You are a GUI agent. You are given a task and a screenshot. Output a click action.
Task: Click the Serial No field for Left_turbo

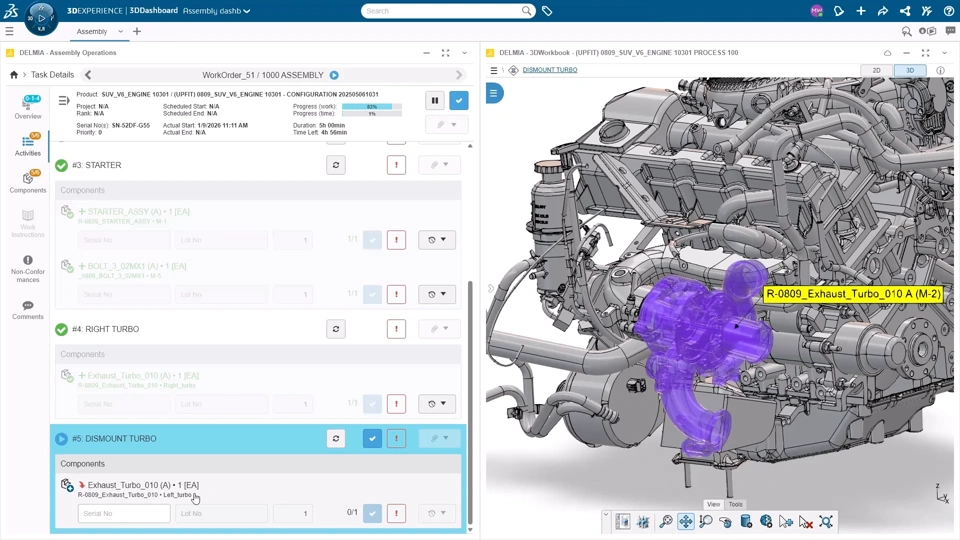pyautogui.click(x=124, y=514)
